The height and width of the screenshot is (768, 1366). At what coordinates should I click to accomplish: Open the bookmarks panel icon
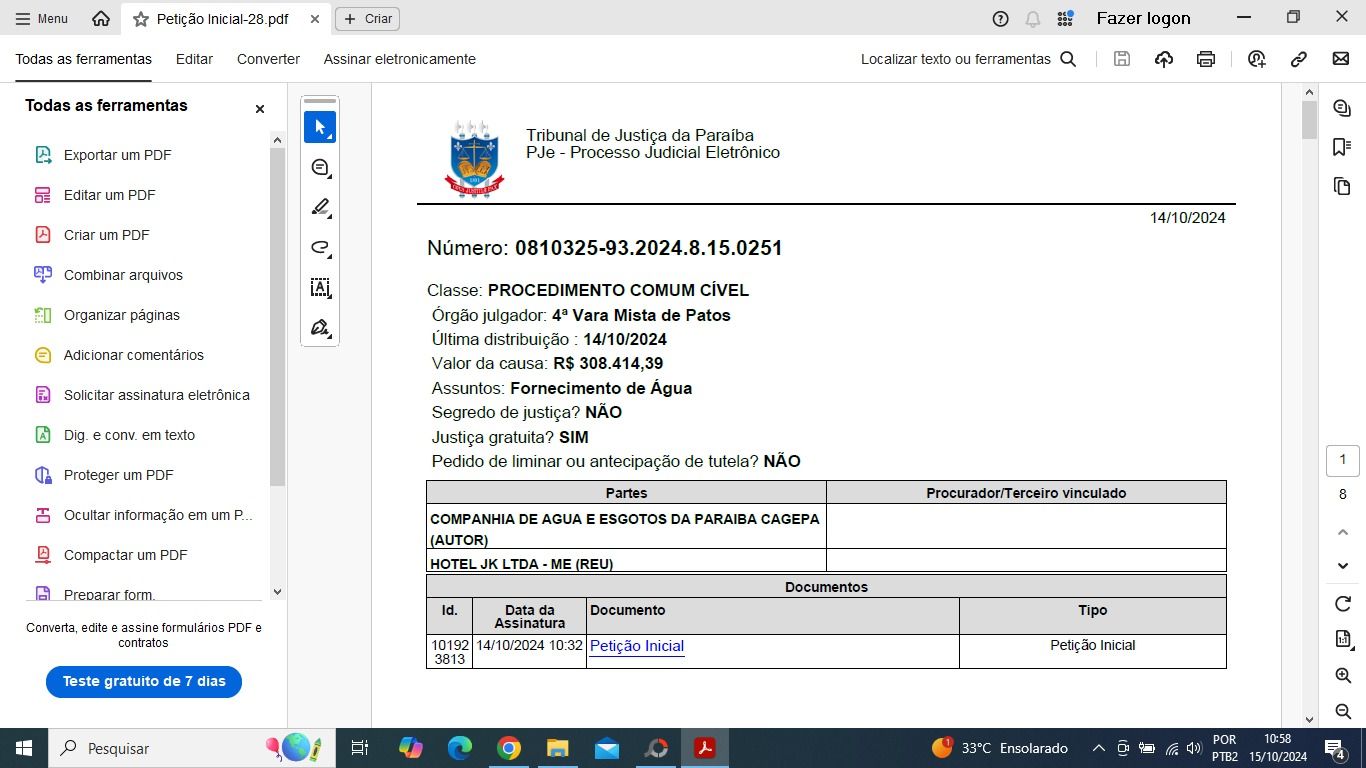[1342, 147]
